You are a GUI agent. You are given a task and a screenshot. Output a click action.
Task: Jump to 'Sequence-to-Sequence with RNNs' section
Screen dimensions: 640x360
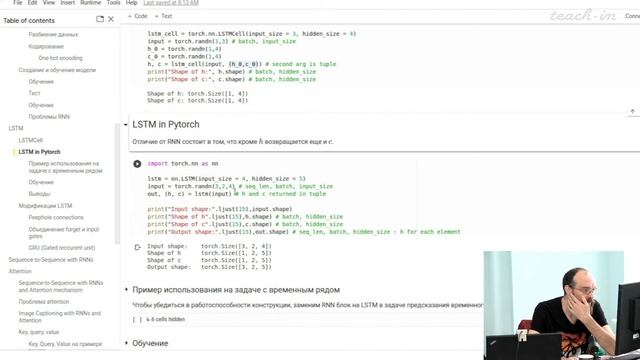[x=51, y=260]
